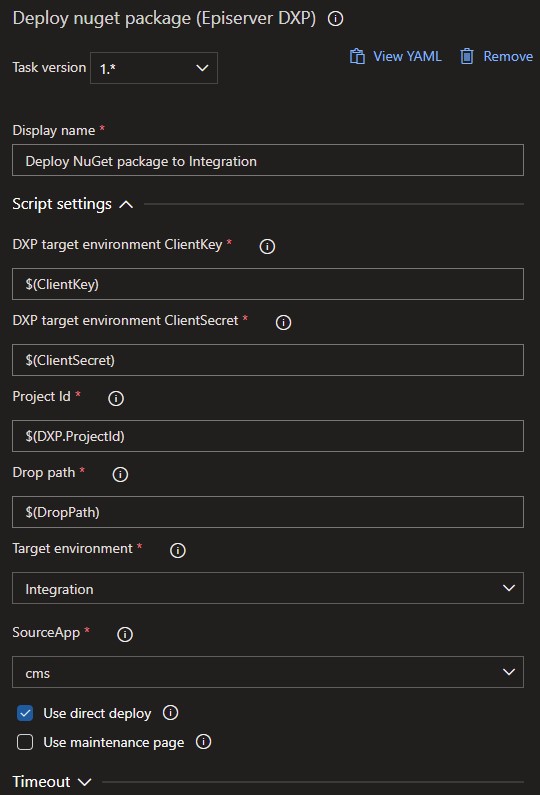This screenshot has width=540, height=795.
Task: Show info for Project Id field
Action: click(116, 399)
